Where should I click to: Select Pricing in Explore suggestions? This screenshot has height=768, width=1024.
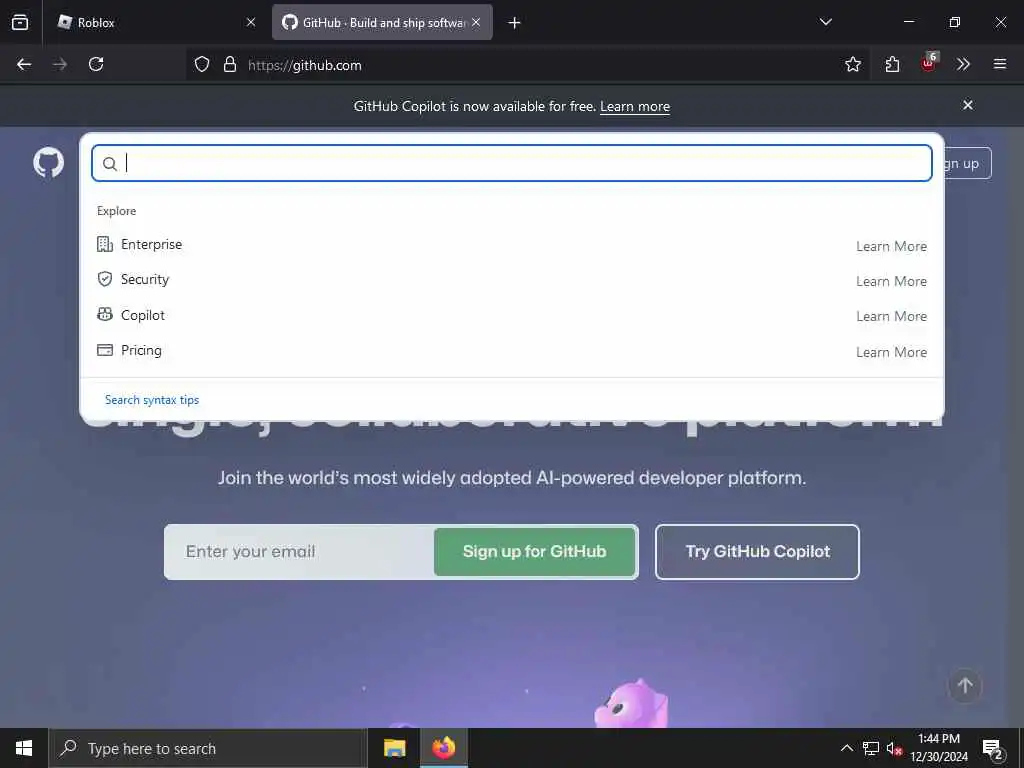[x=511, y=350]
